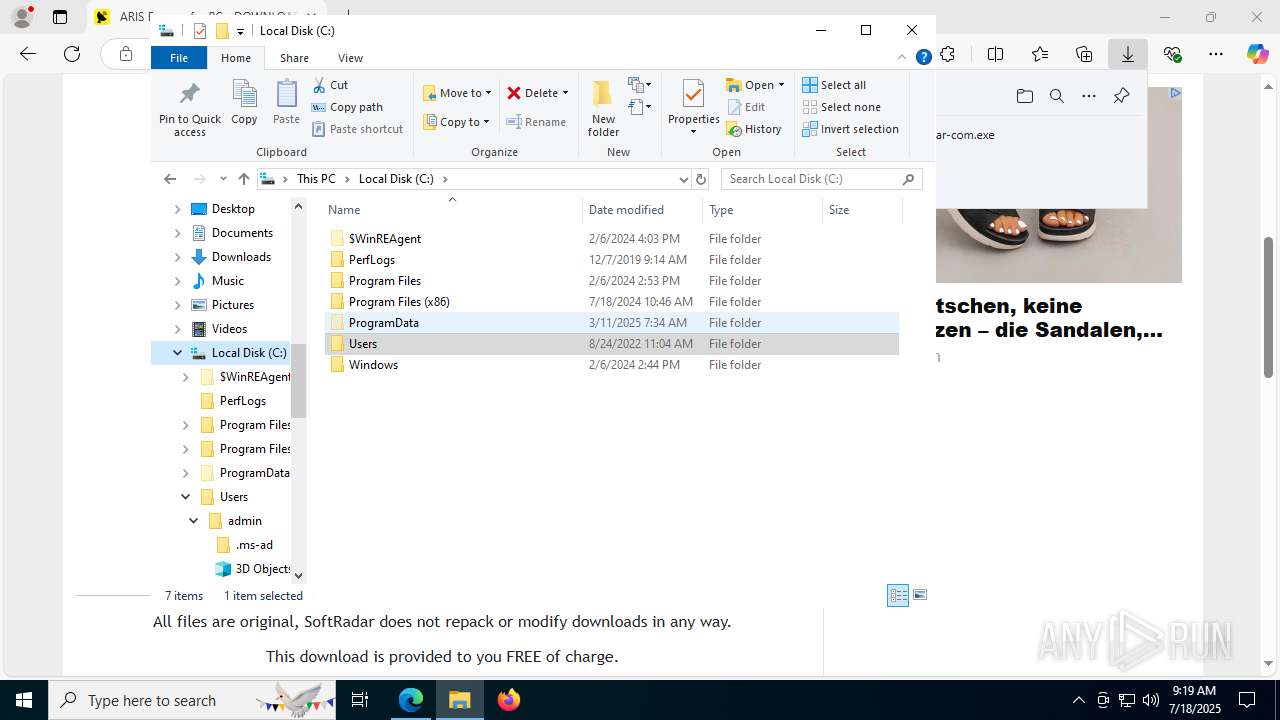Viewport: 1280px width, 720px height.
Task: Open recent locations dropdown arrow
Action: coord(223,179)
